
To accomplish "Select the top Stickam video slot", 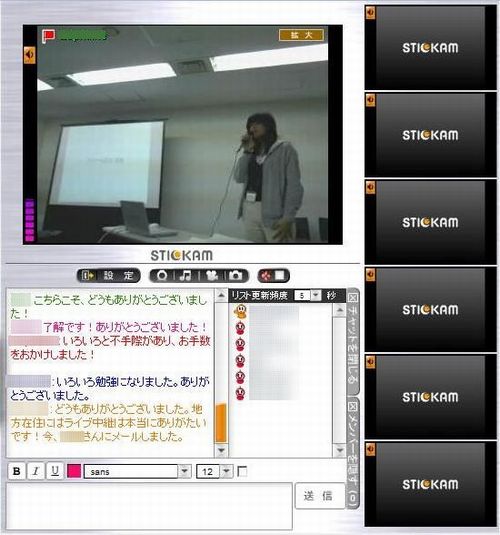I will (x=430, y=47).
